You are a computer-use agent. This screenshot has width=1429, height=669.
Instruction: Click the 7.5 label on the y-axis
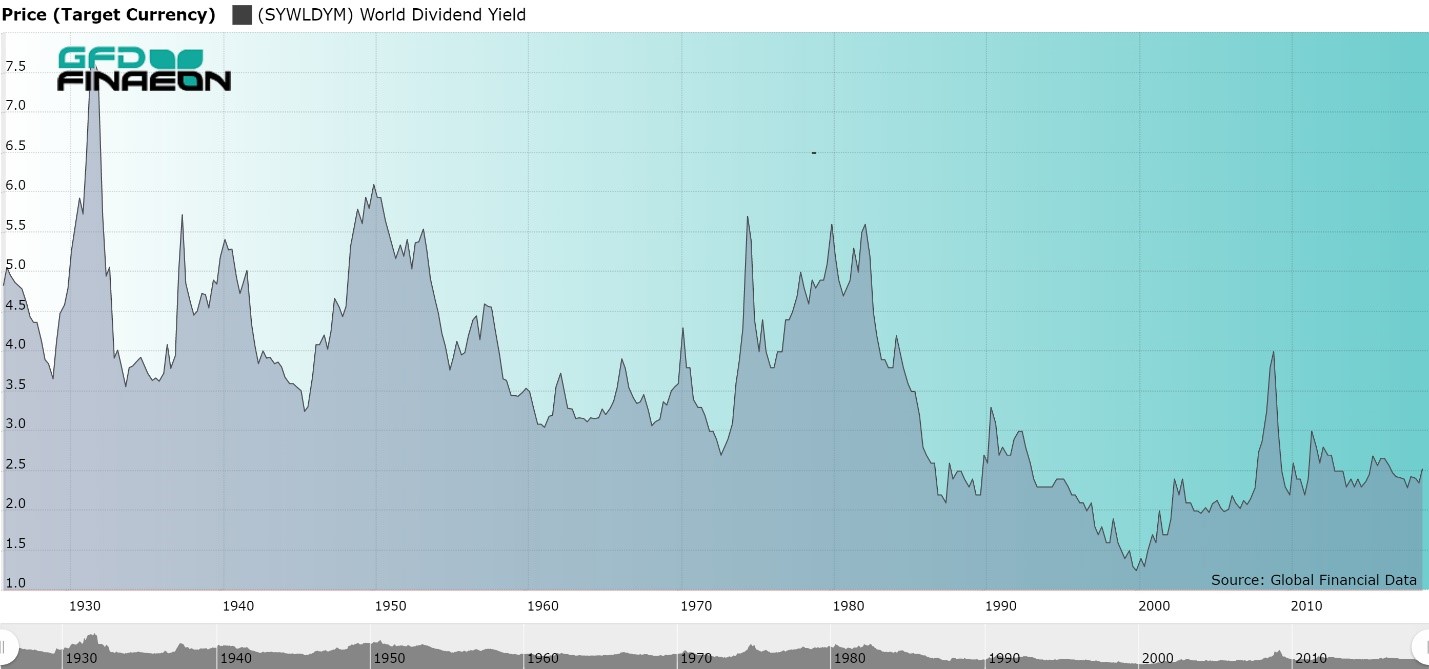click(x=16, y=67)
